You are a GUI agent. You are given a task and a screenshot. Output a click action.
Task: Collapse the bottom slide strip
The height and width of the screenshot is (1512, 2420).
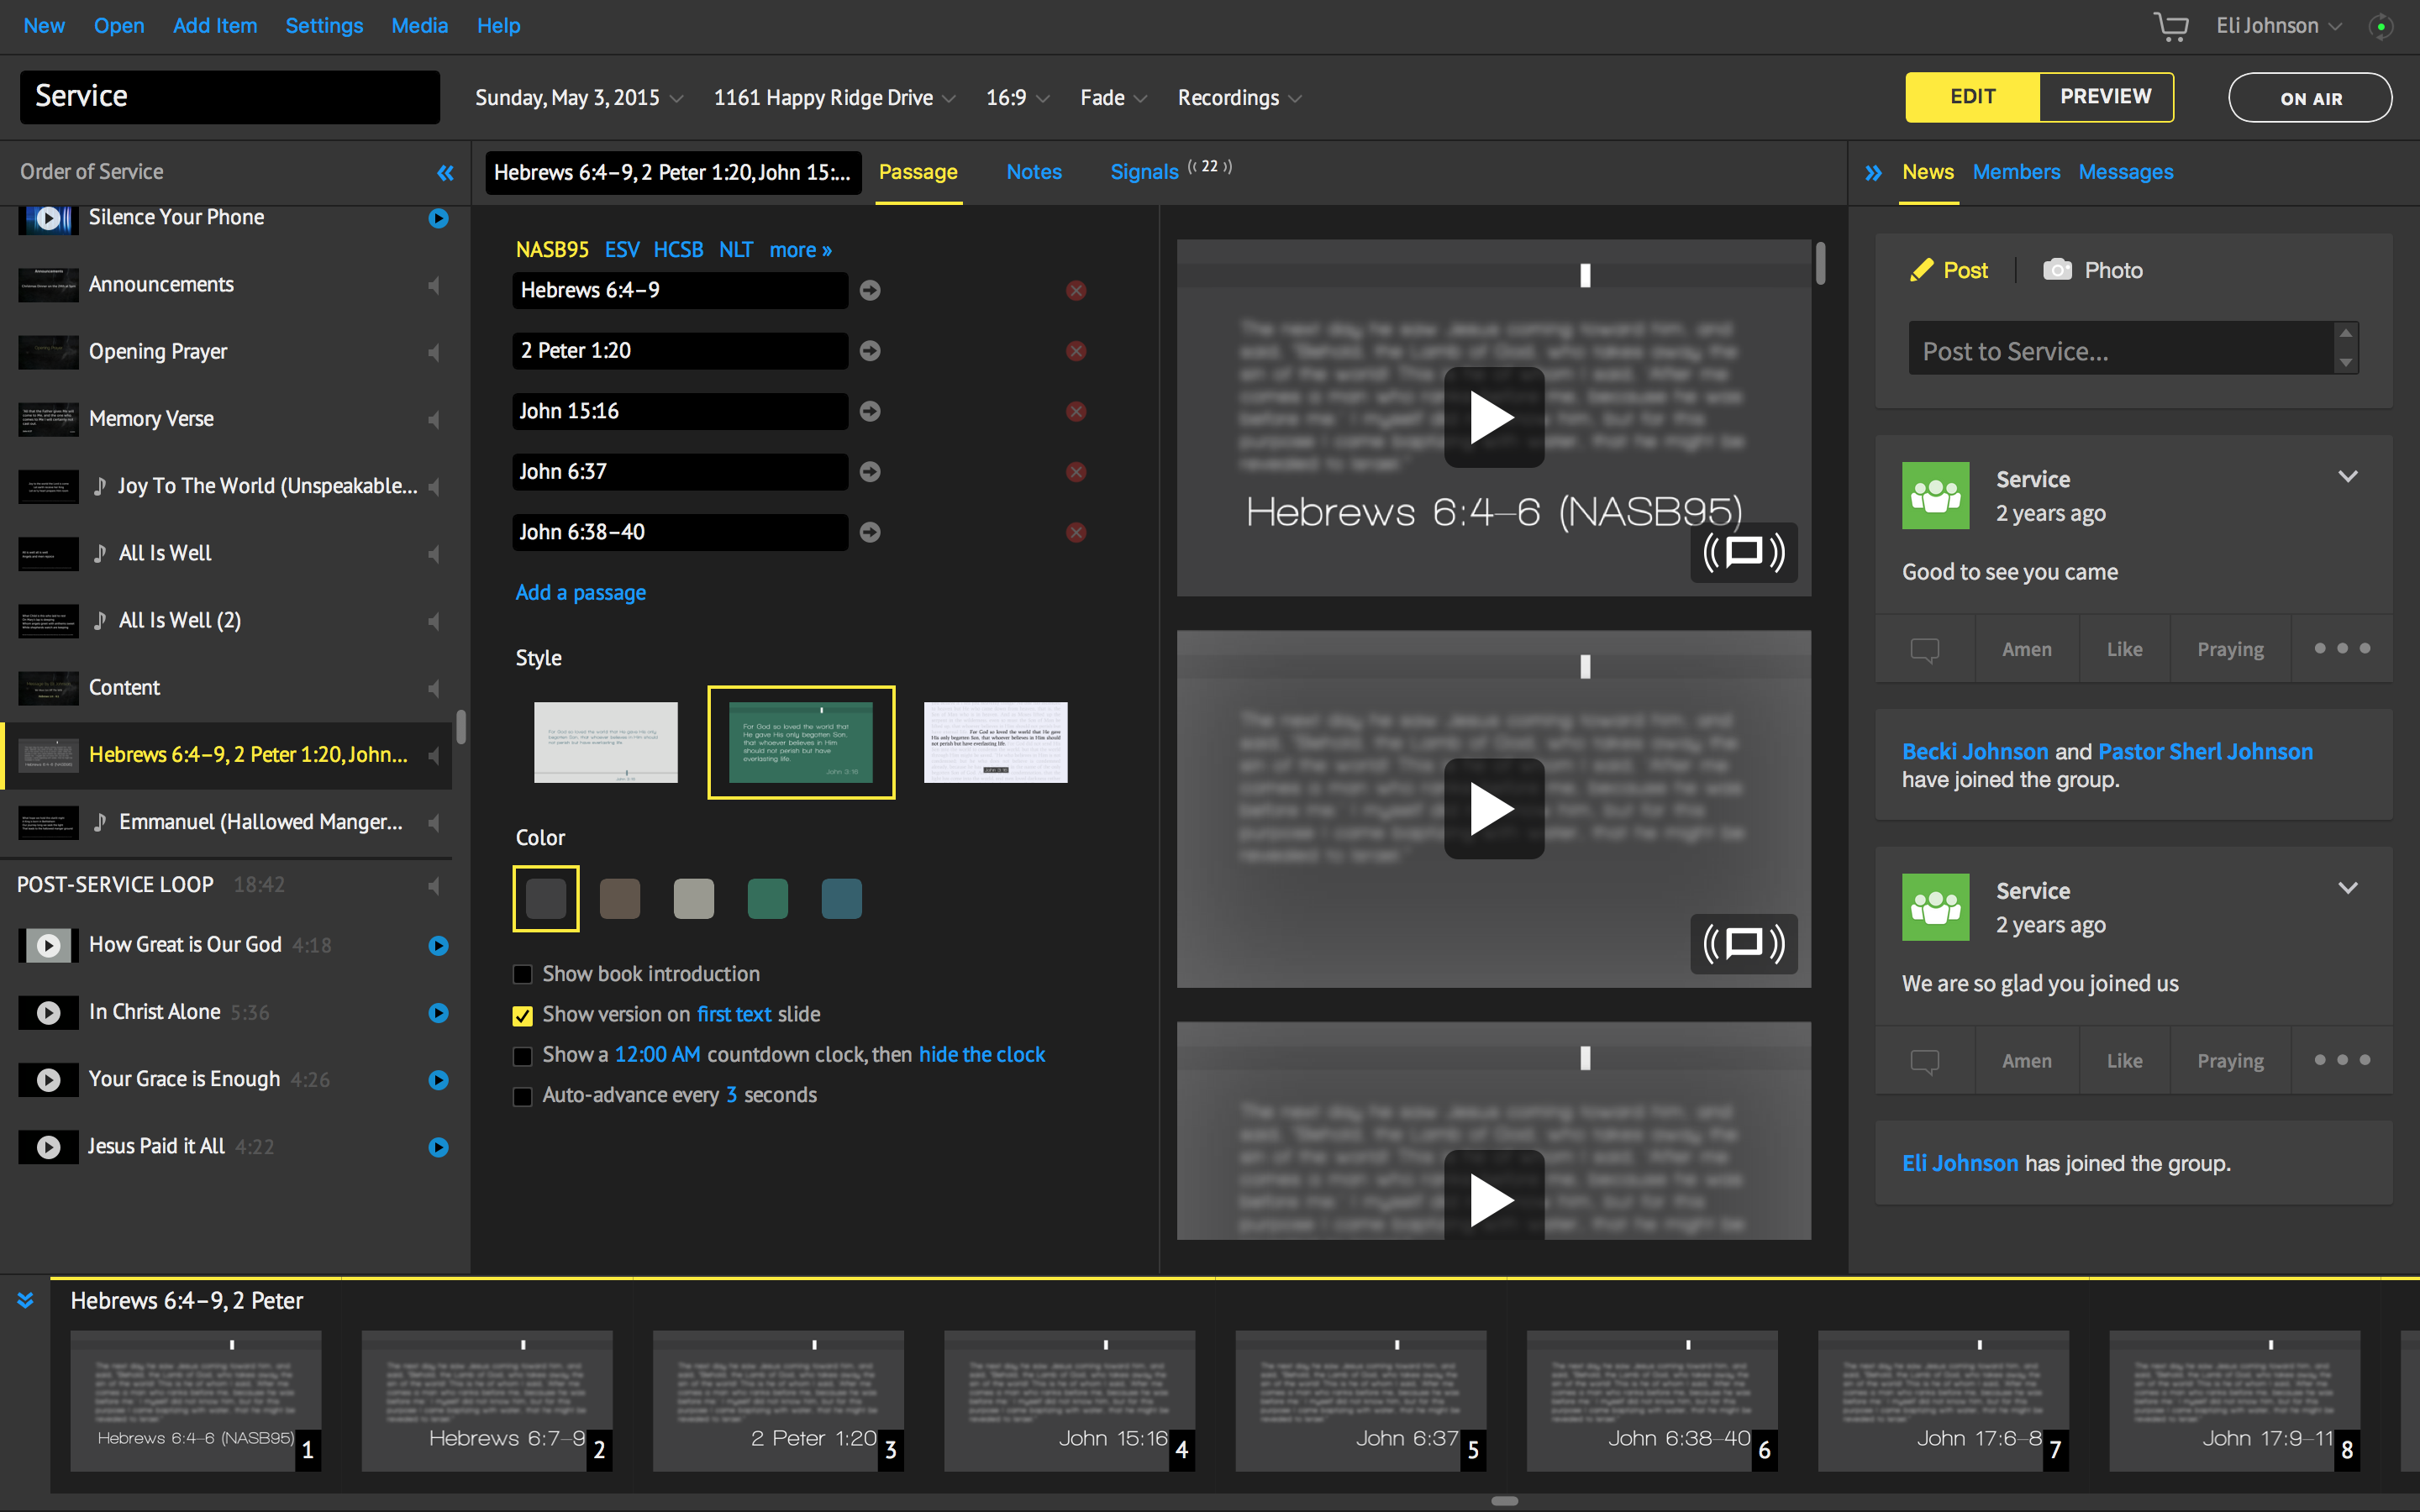[25, 1300]
